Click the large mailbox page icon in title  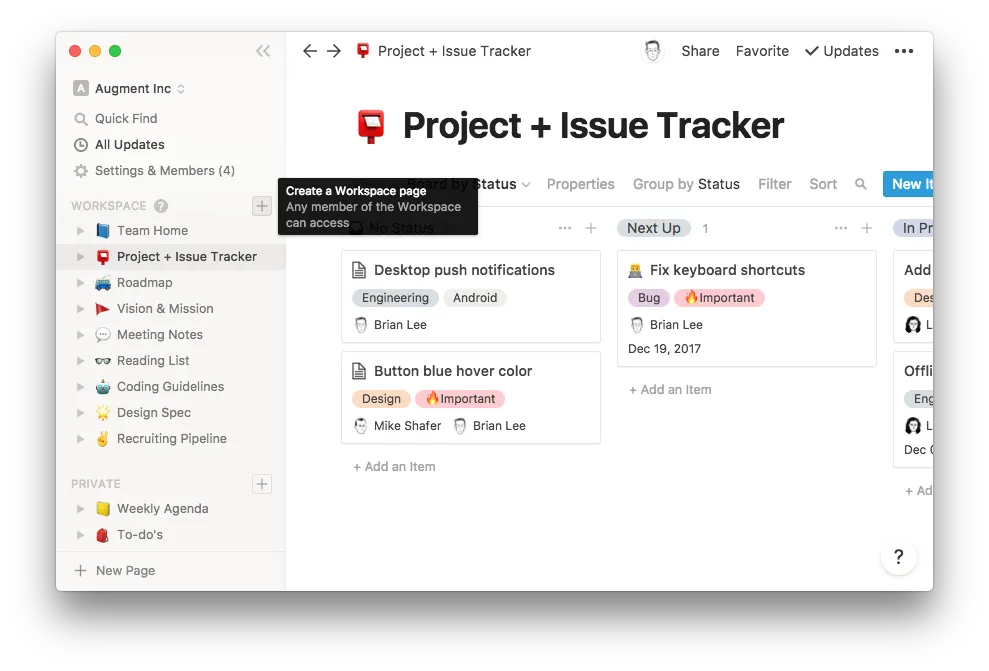(371, 125)
